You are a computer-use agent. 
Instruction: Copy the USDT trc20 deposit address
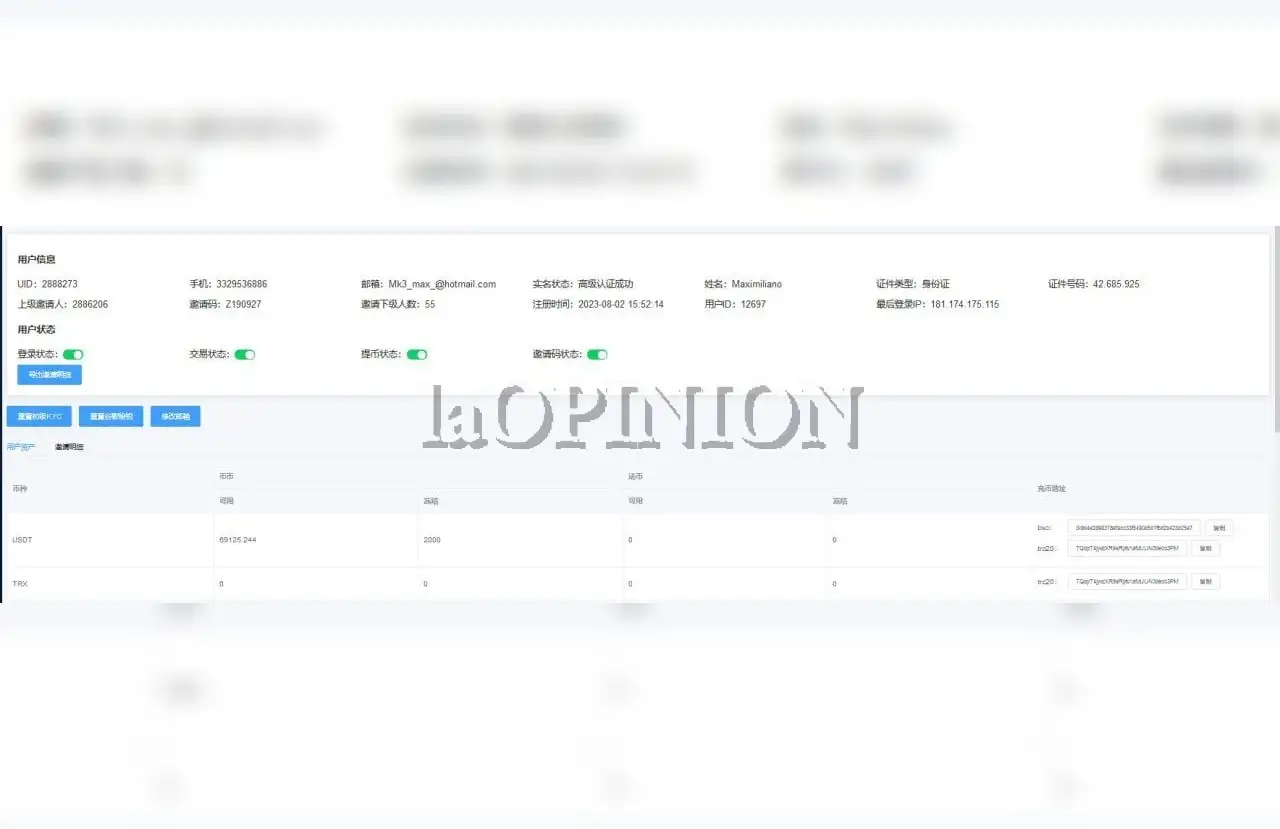click(1205, 548)
